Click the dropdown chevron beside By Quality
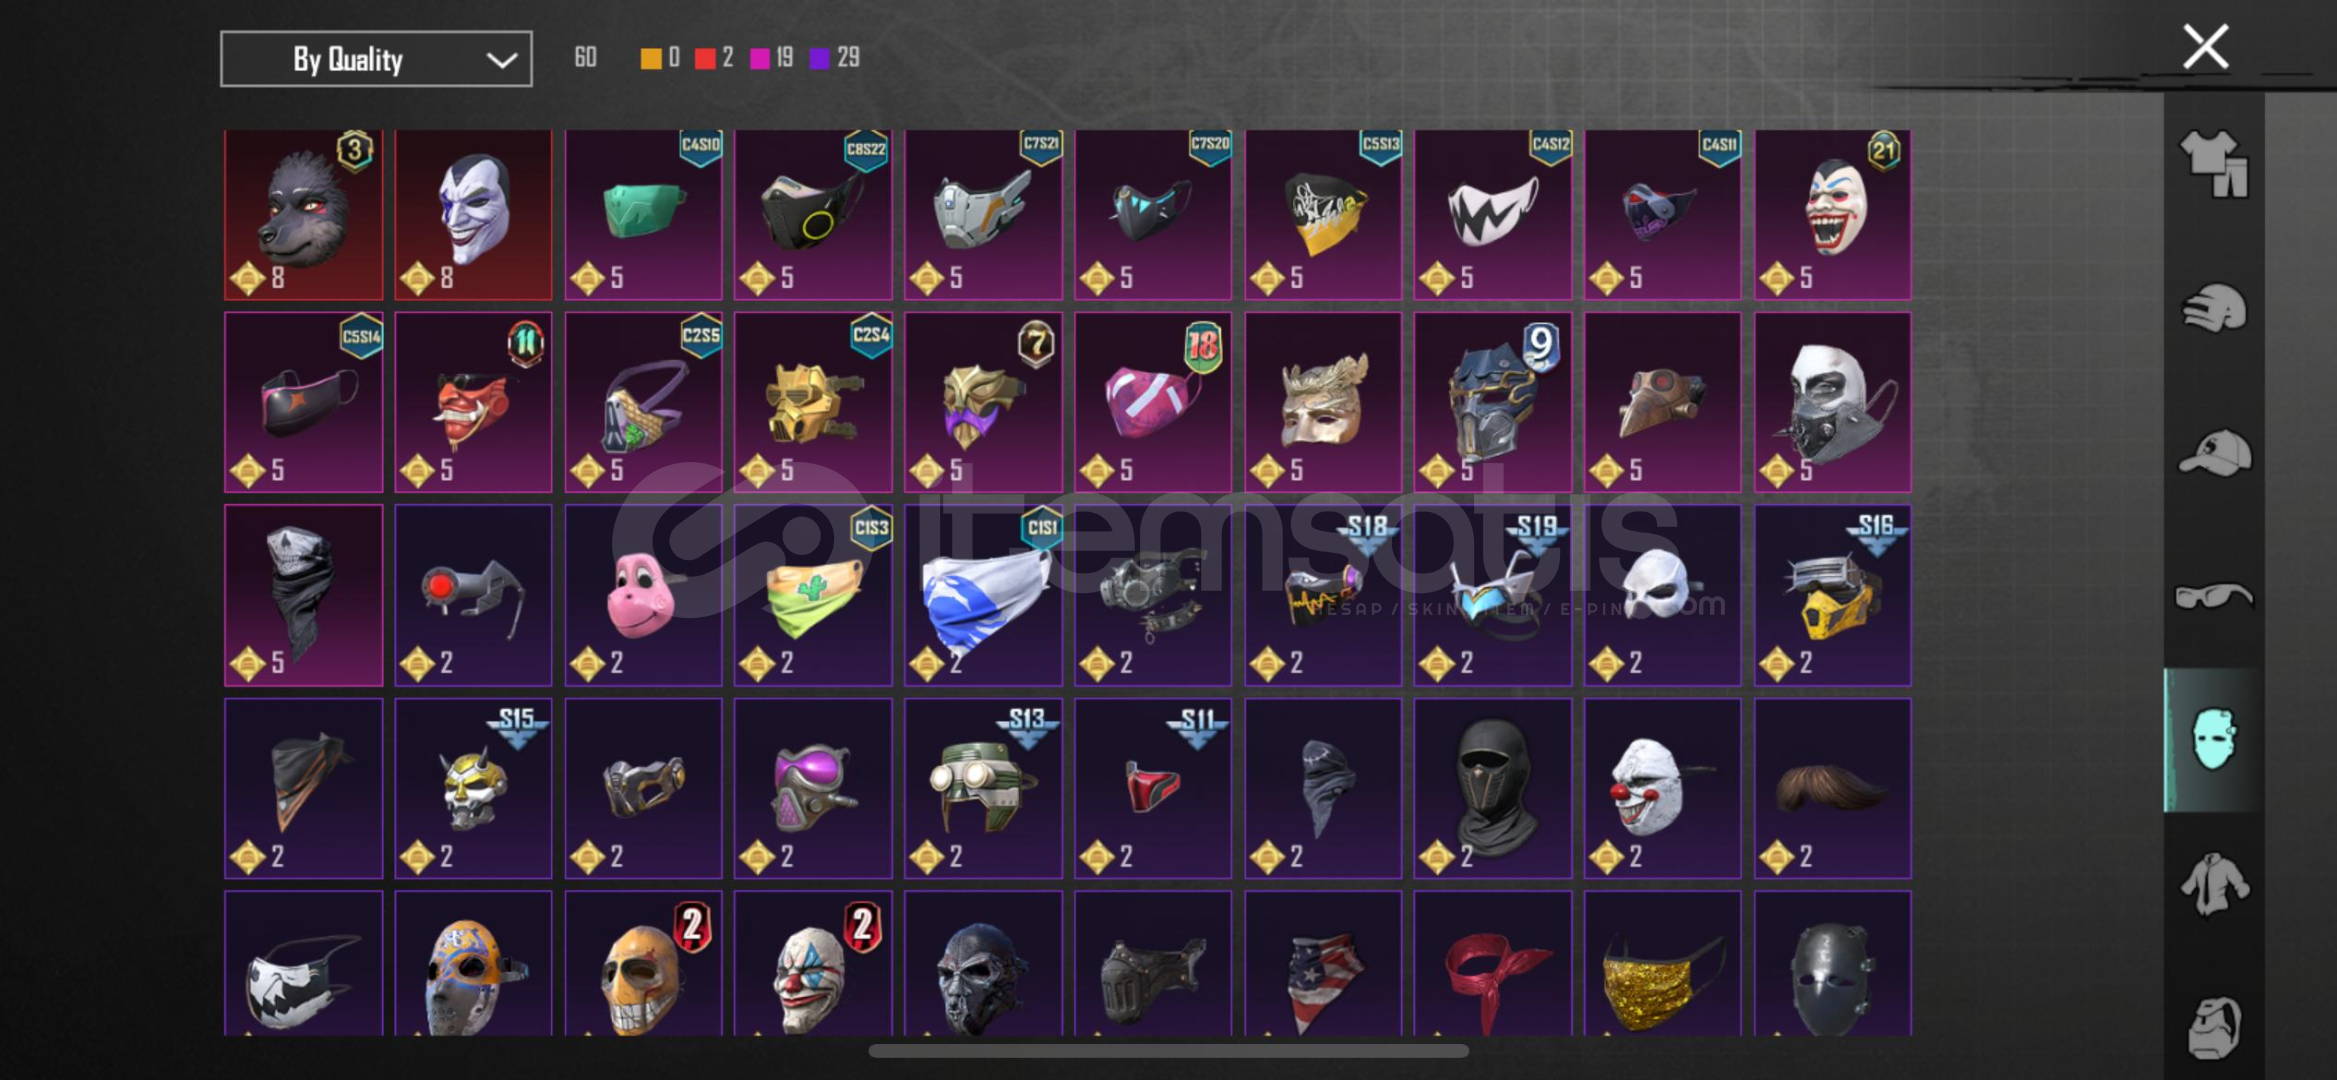 pos(502,60)
